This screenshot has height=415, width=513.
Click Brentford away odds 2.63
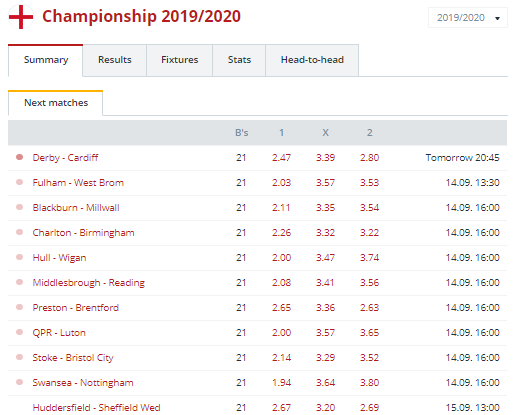[369, 308]
